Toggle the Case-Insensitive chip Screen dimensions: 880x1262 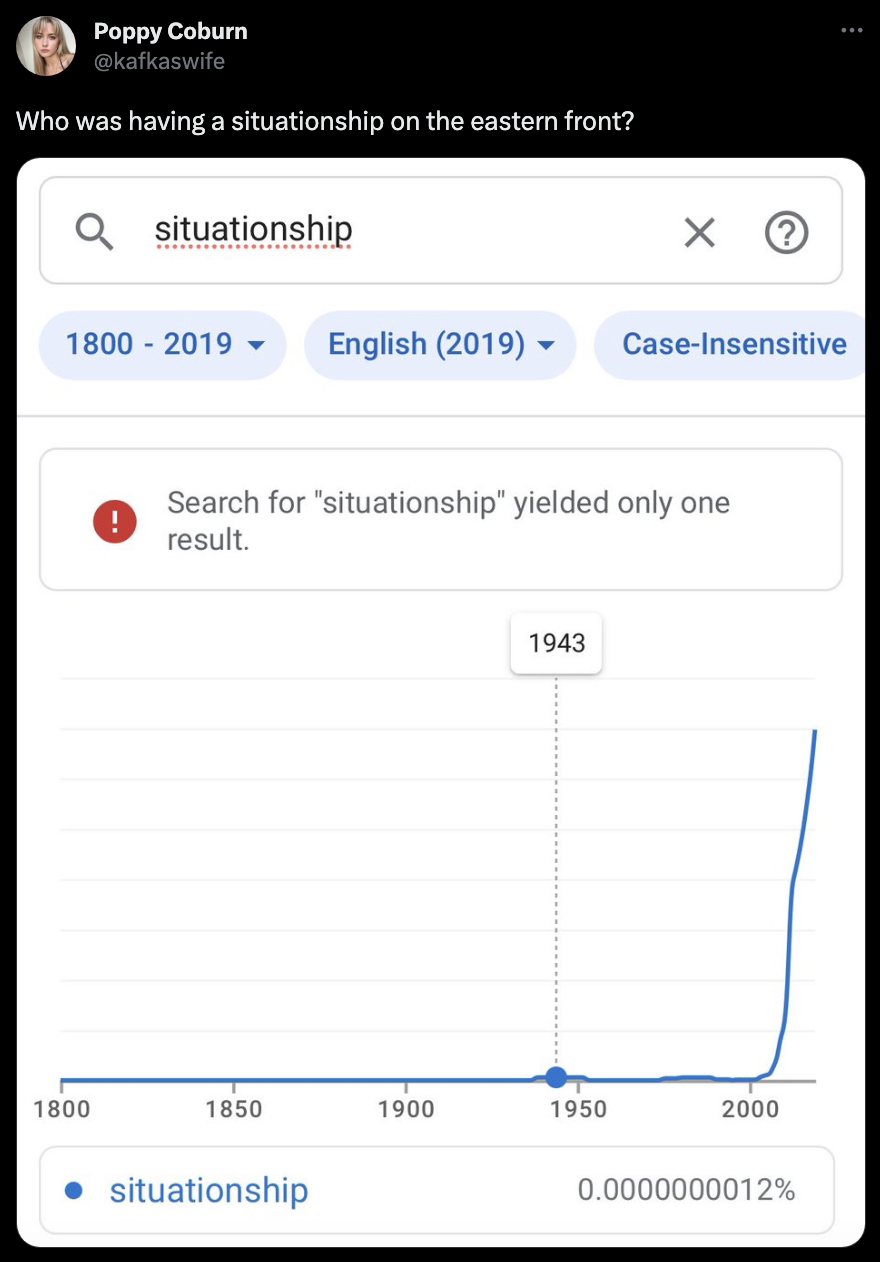[733, 344]
